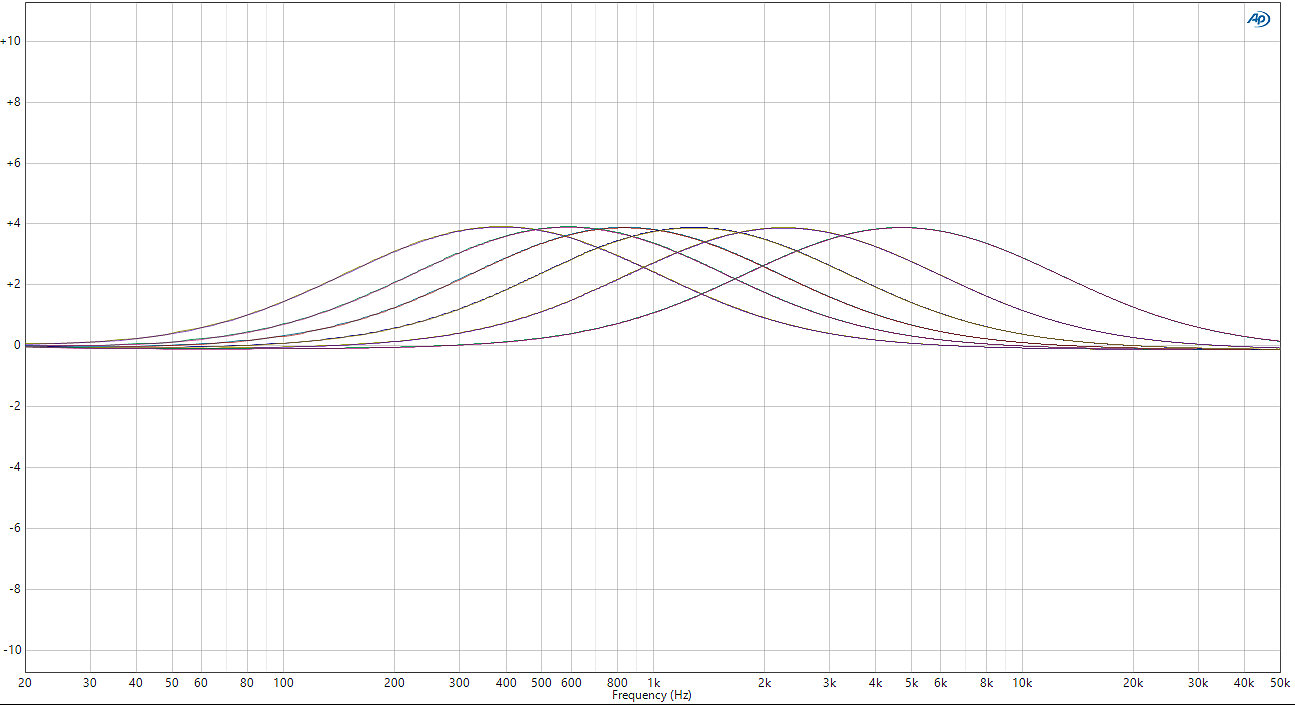The image size is (1295, 705).
Task: Select the '200' Hz frequency tick label
Action: coord(394,683)
